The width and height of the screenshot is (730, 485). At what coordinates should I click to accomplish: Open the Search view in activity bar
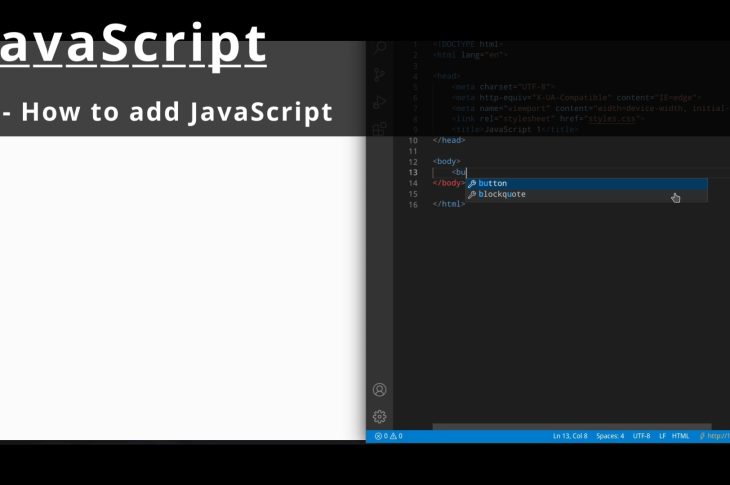(x=380, y=47)
